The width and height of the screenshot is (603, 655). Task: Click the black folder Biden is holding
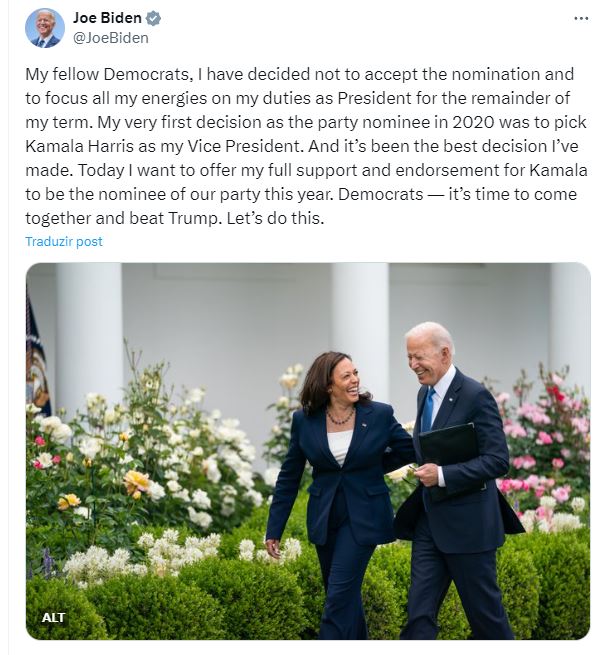click(449, 446)
